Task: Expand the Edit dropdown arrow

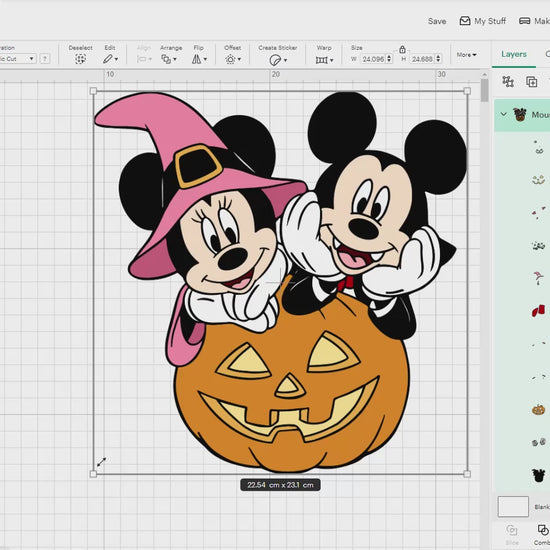Action: [x=116, y=60]
